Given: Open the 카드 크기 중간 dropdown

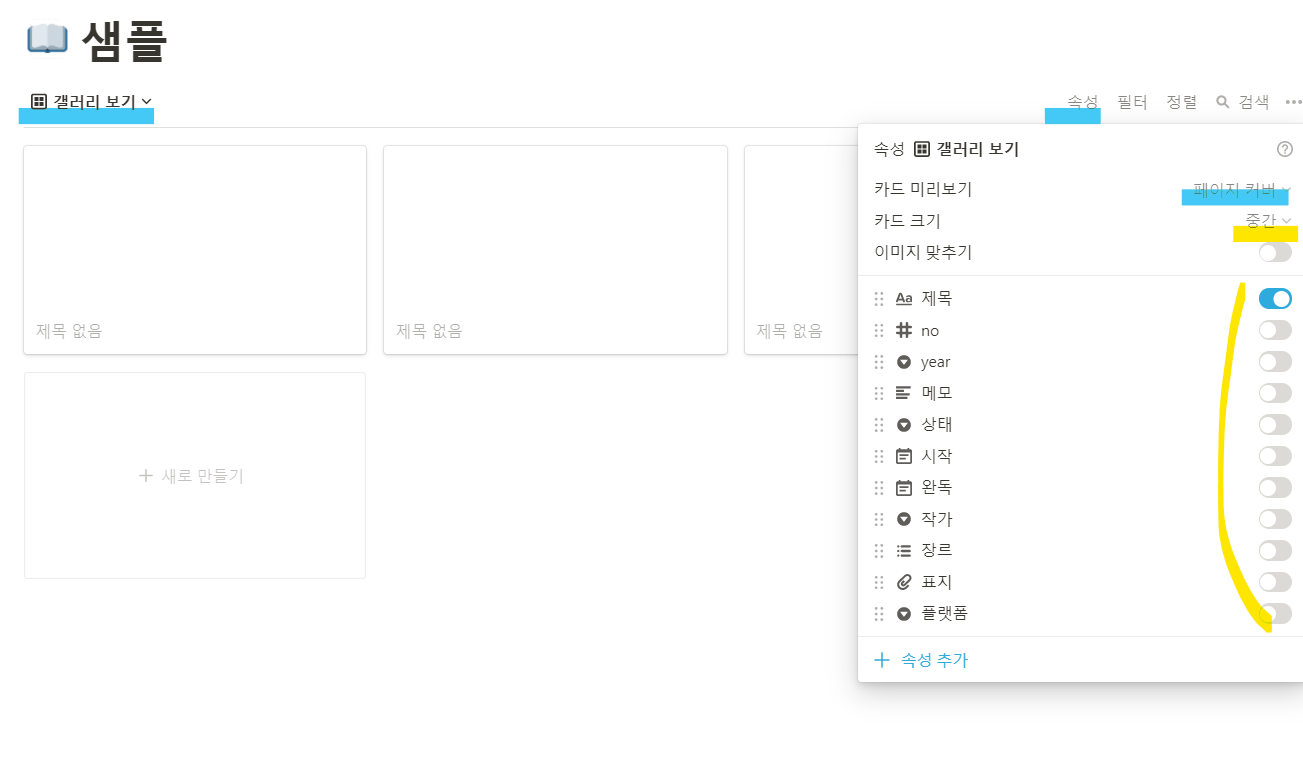Looking at the screenshot, I should coord(1266,220).
